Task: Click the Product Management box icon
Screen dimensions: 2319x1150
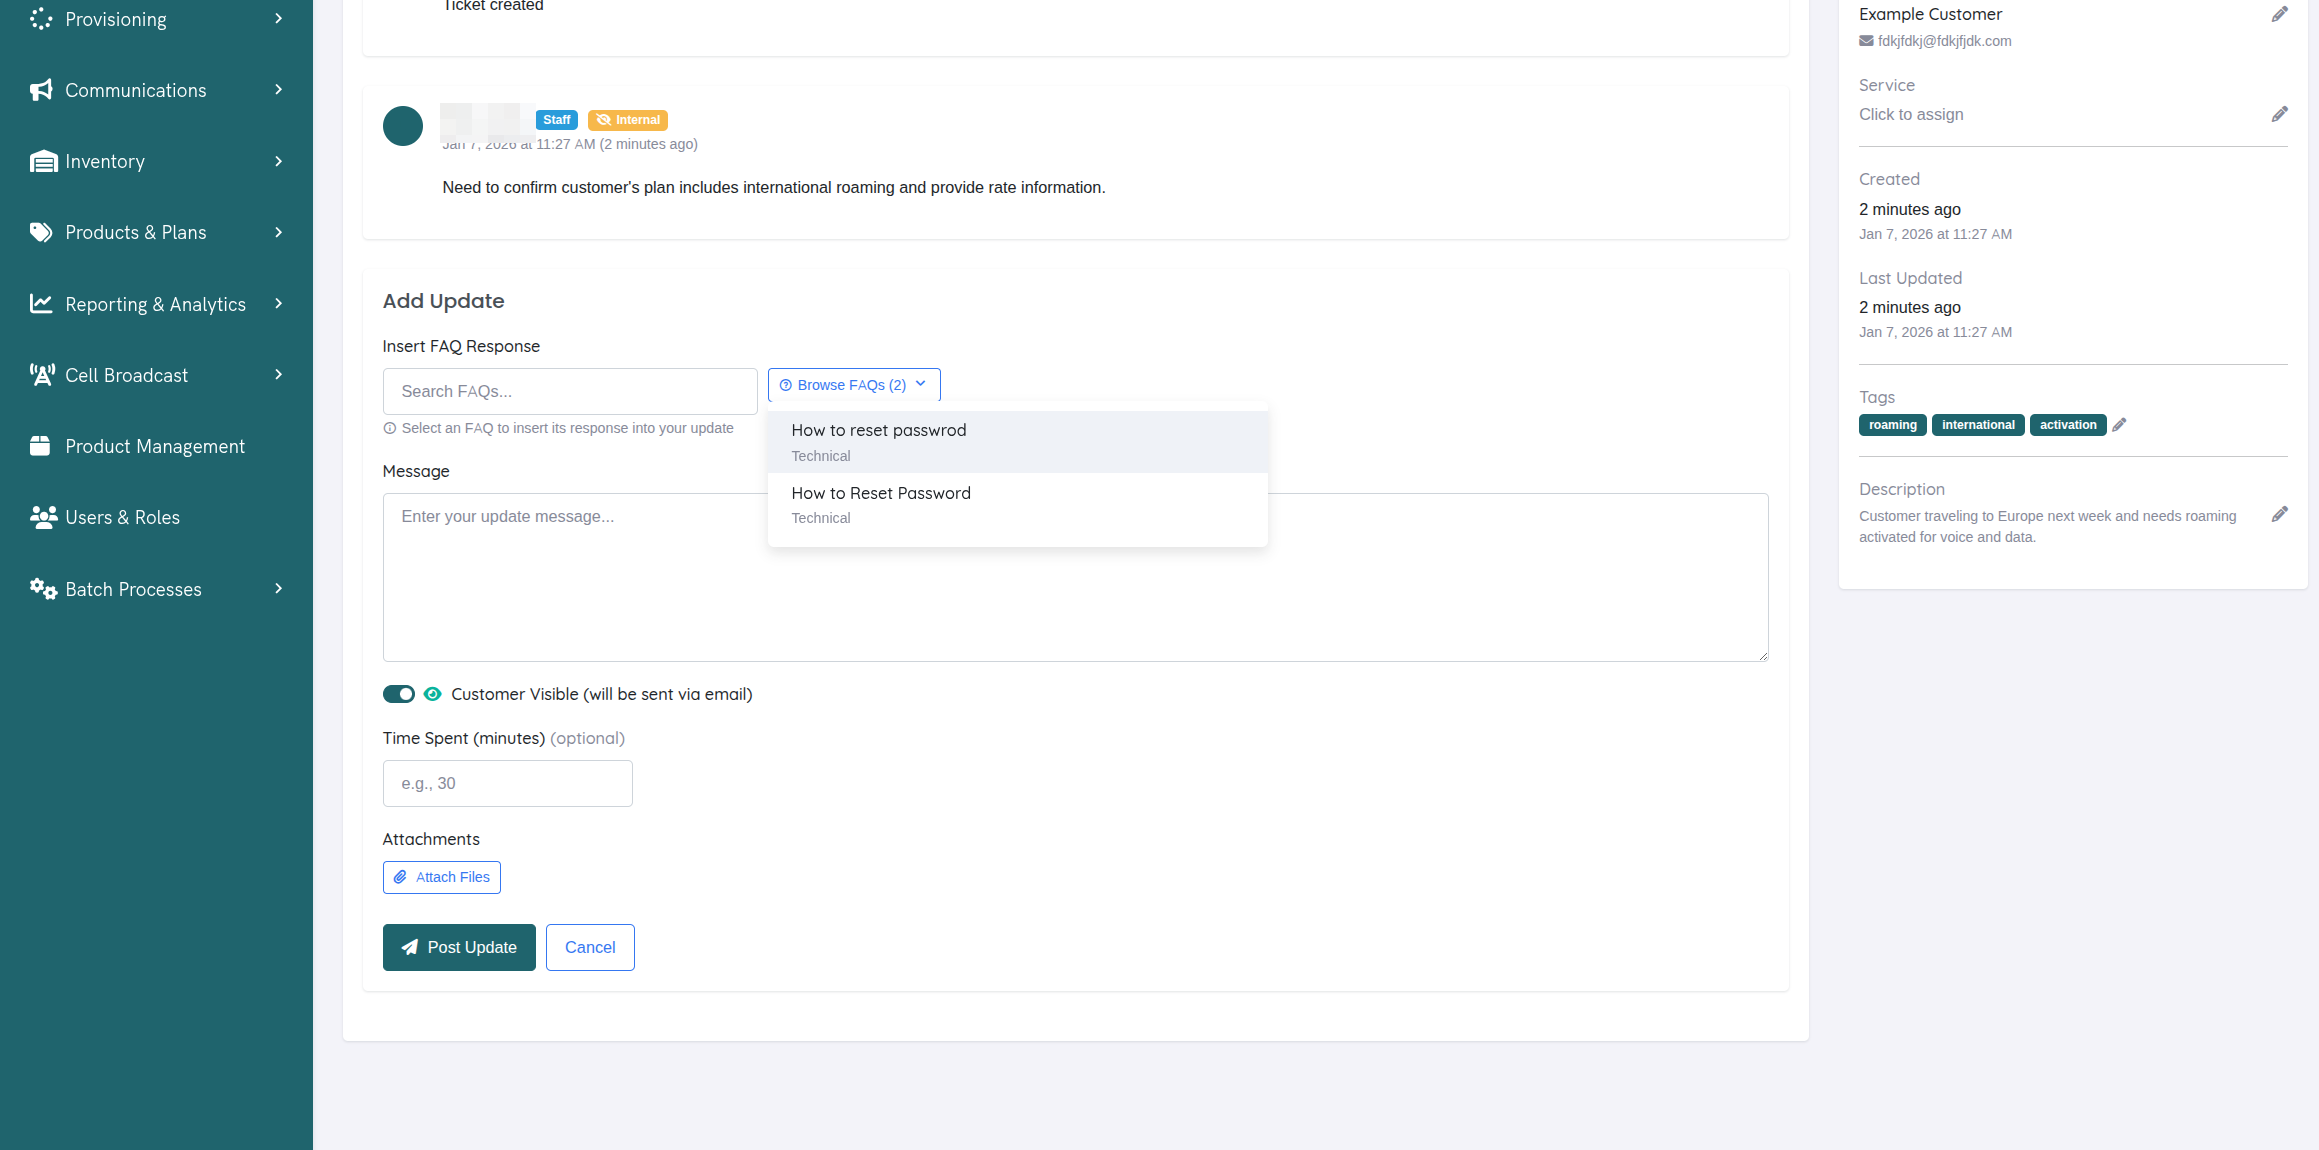Action: (x=40, y=446)
